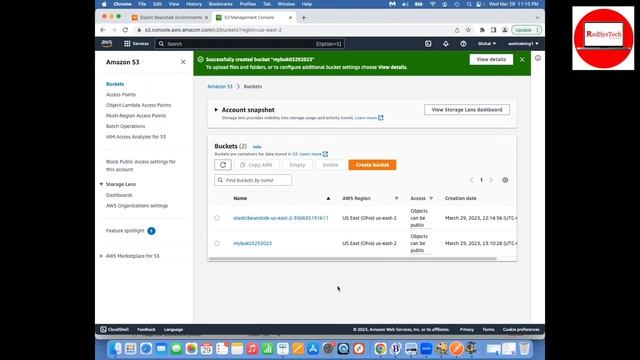Open the Chrome share page icon
Viewport: 640px width, 360px height.
point(457,30)
